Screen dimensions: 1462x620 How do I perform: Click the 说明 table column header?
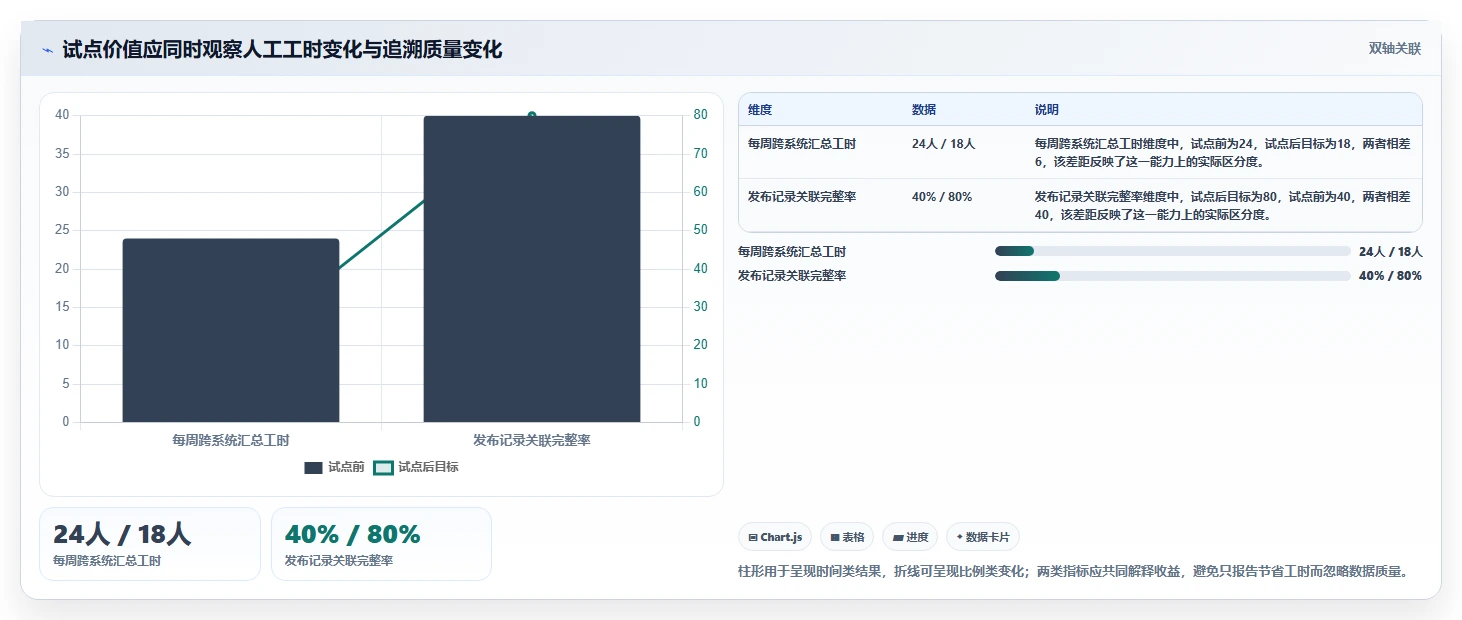[1047, 110]
